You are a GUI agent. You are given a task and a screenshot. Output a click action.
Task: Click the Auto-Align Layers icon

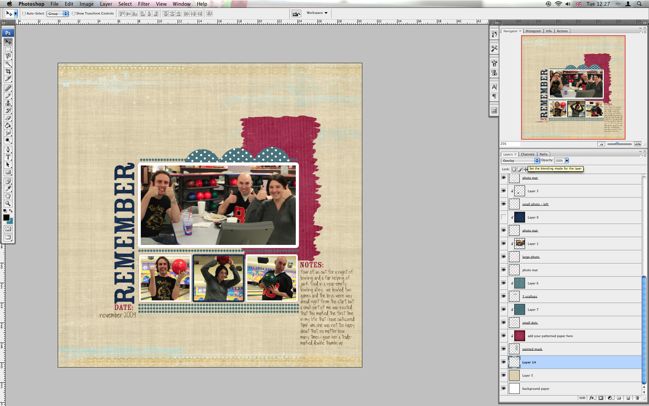(x=209, y=14)
